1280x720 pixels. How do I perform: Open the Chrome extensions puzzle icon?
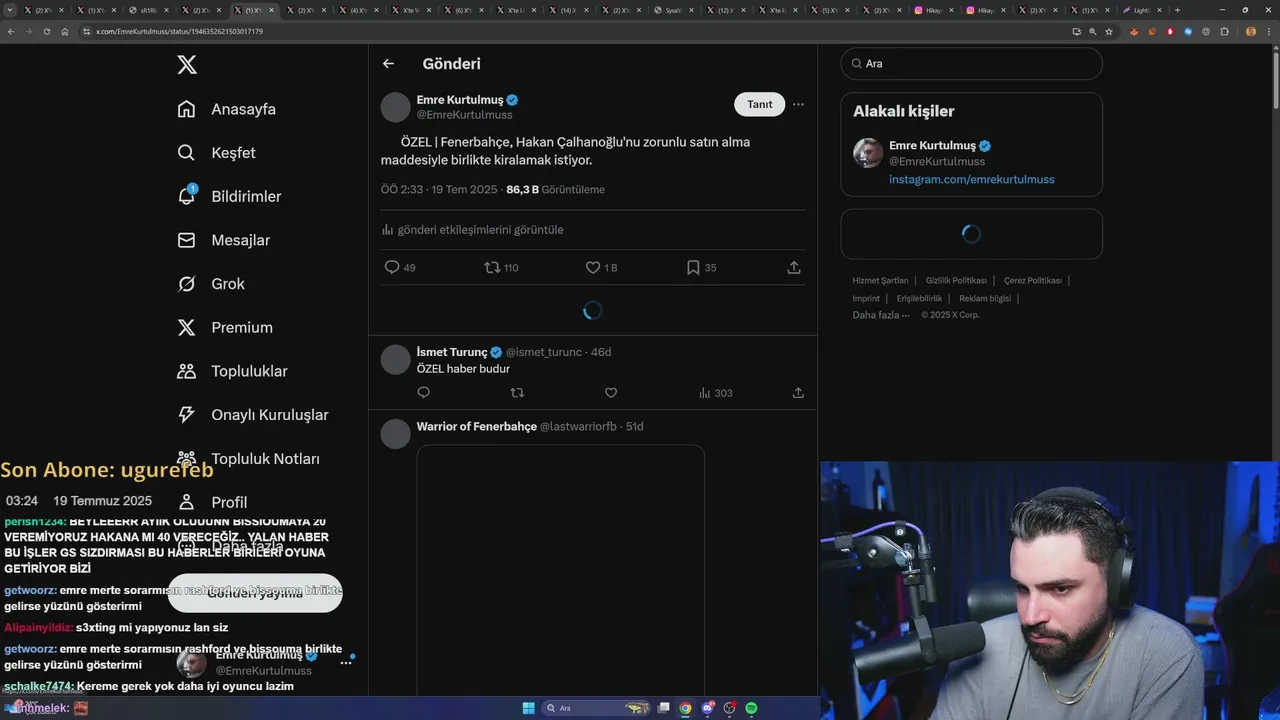point(1224,31)
